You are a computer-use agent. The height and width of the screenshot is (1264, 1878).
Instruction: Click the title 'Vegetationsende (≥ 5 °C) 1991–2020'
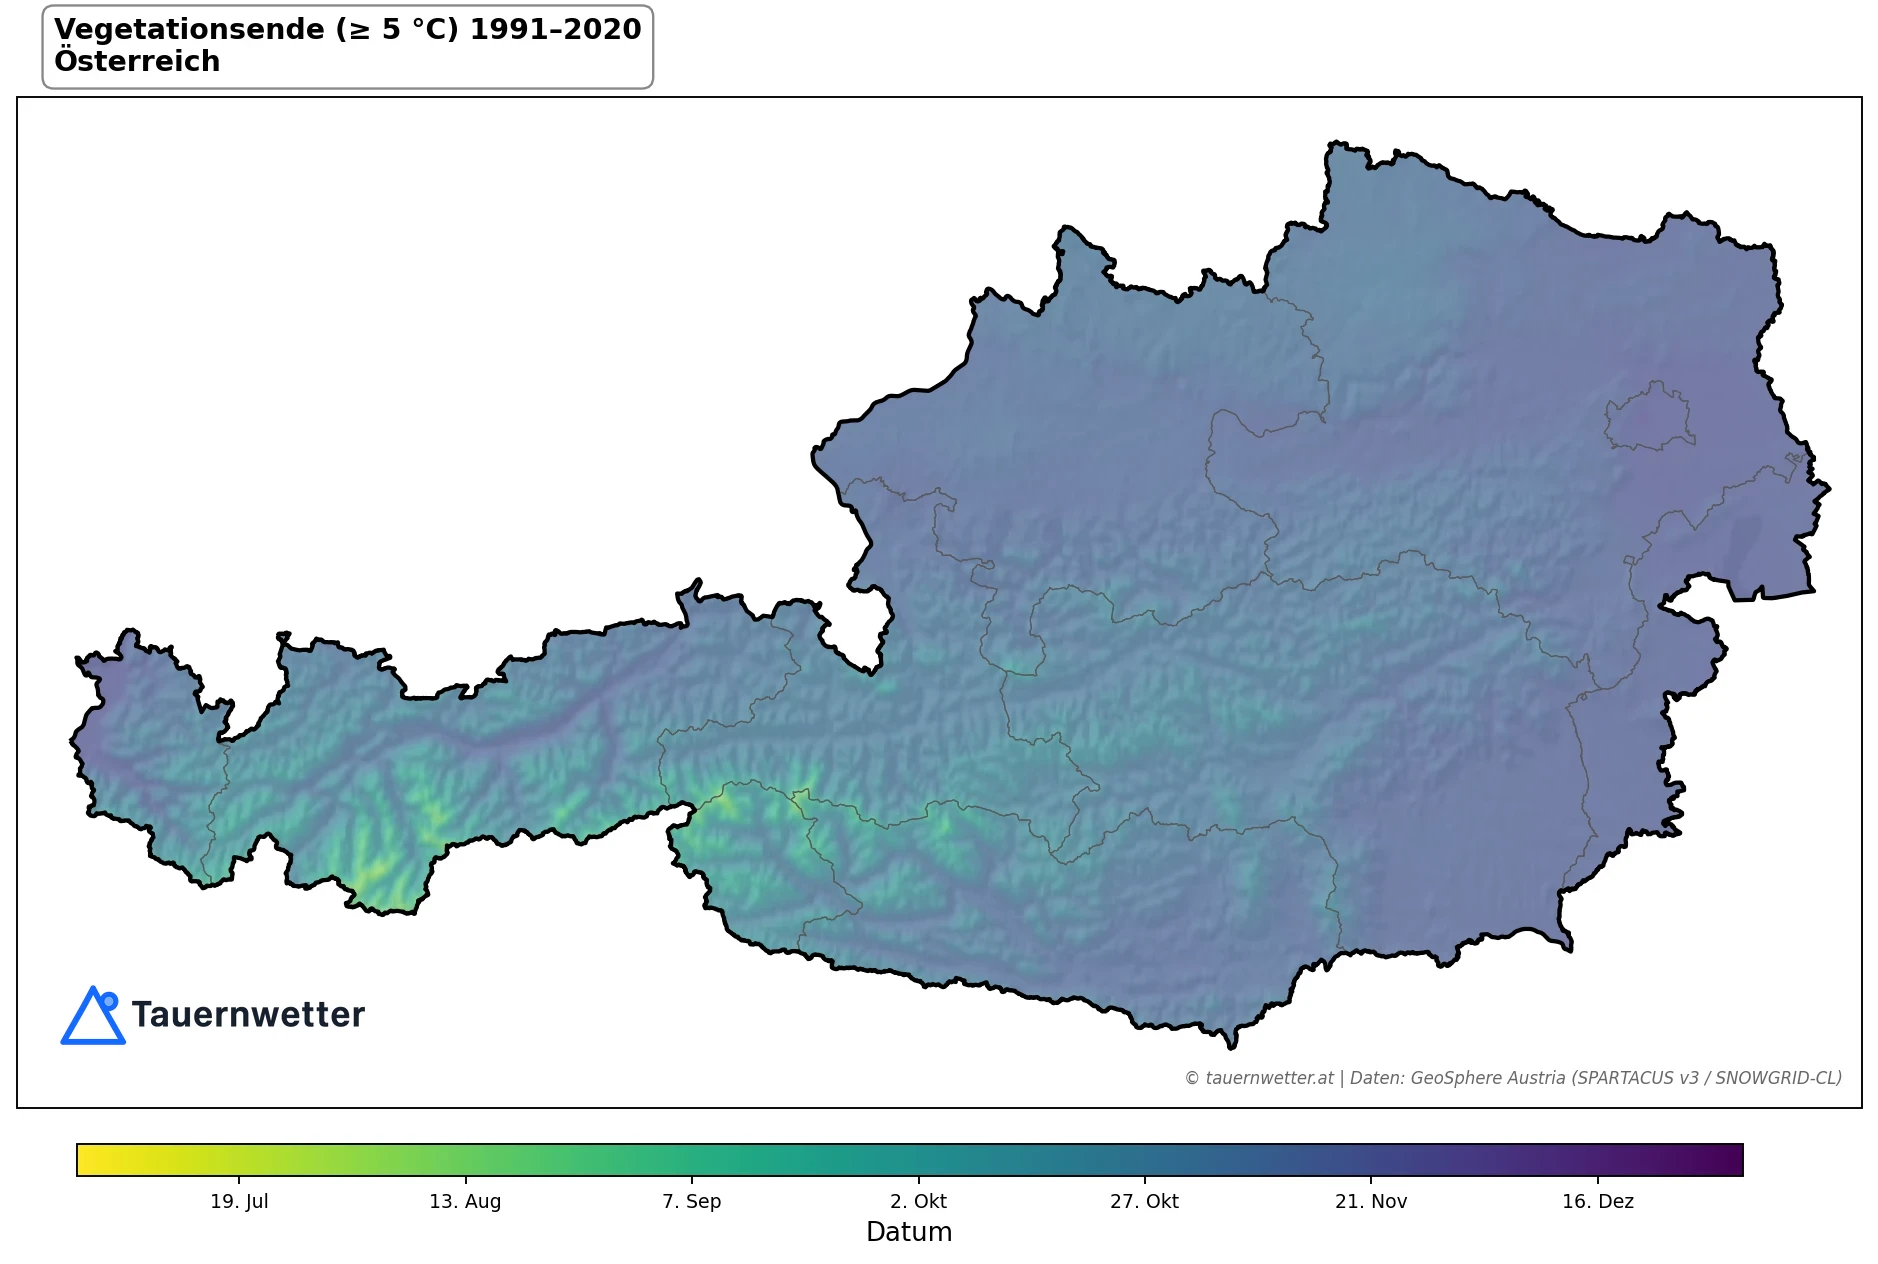pos(347,29)
